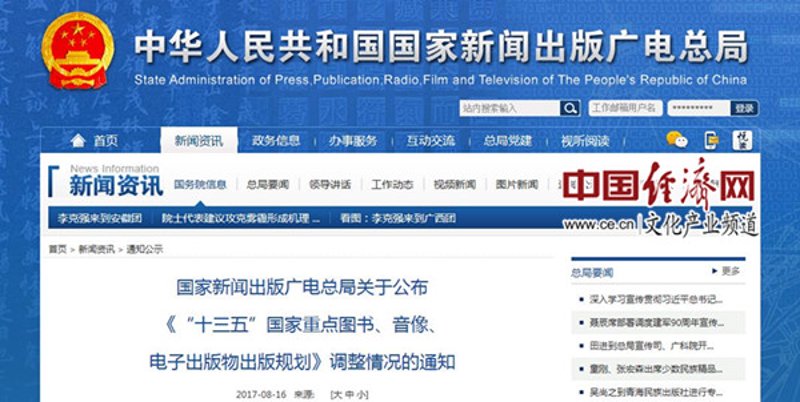Click 首页 in the breadcrumb

(57, 249)
